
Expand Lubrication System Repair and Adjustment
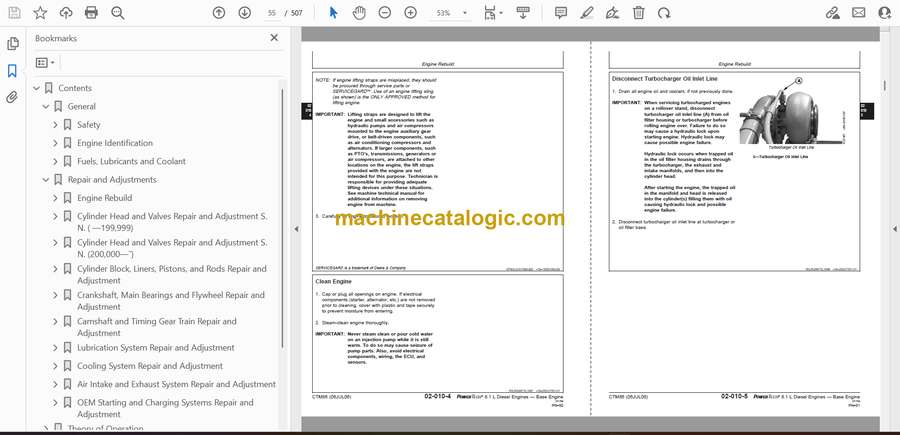point(55,348)
